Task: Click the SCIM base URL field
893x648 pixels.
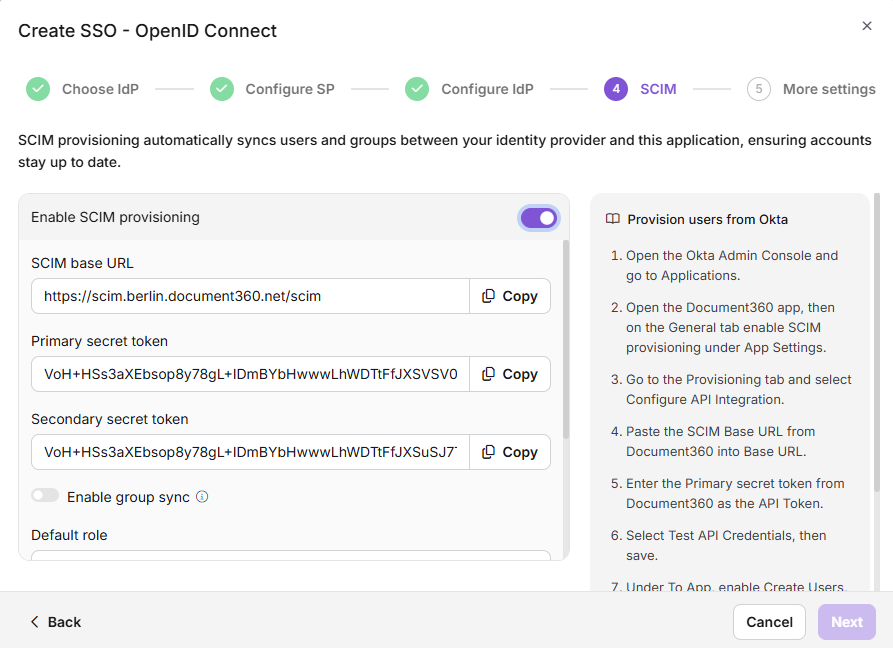Action: pyautogui.click(x=251, y=296)
